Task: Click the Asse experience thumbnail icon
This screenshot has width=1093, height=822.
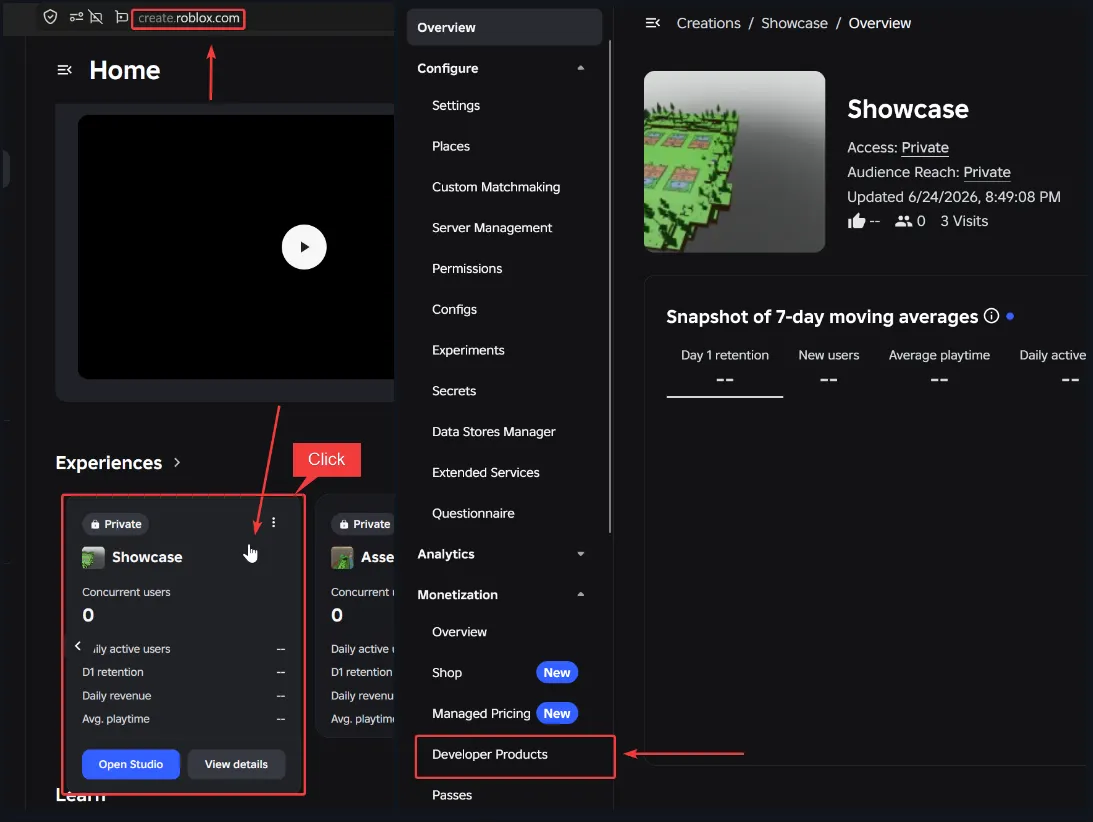Action: (x=342, y=558)
